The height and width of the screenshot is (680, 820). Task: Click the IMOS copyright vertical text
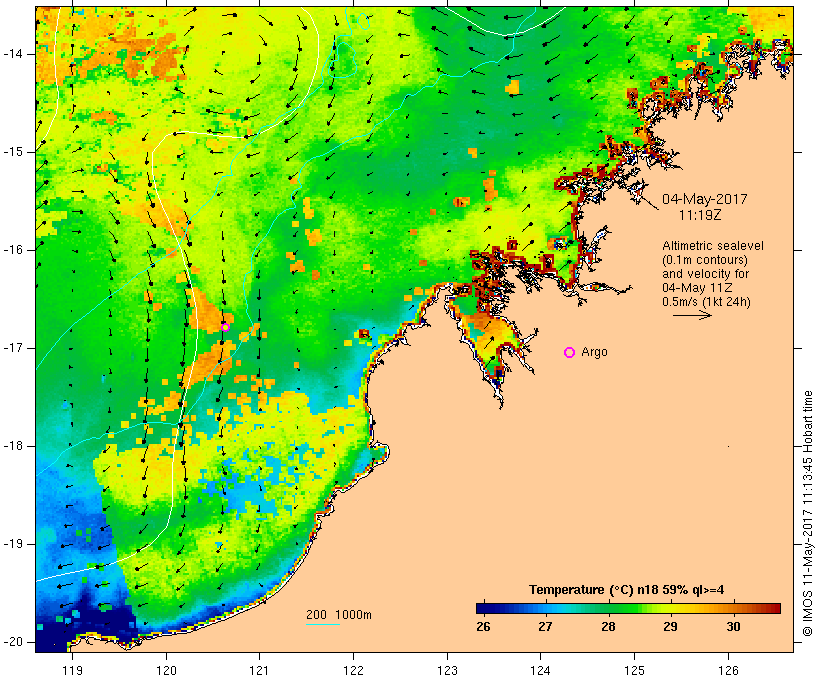(808, 513)
